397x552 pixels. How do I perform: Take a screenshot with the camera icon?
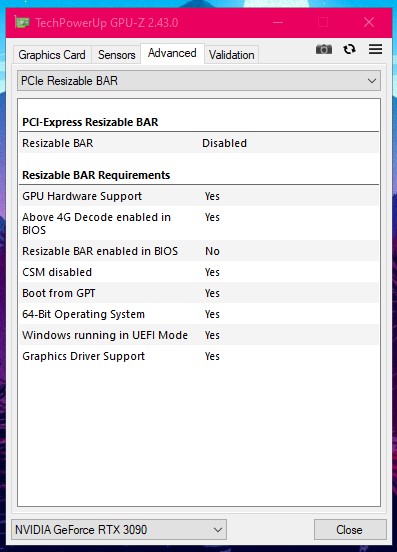coord(324,49)
